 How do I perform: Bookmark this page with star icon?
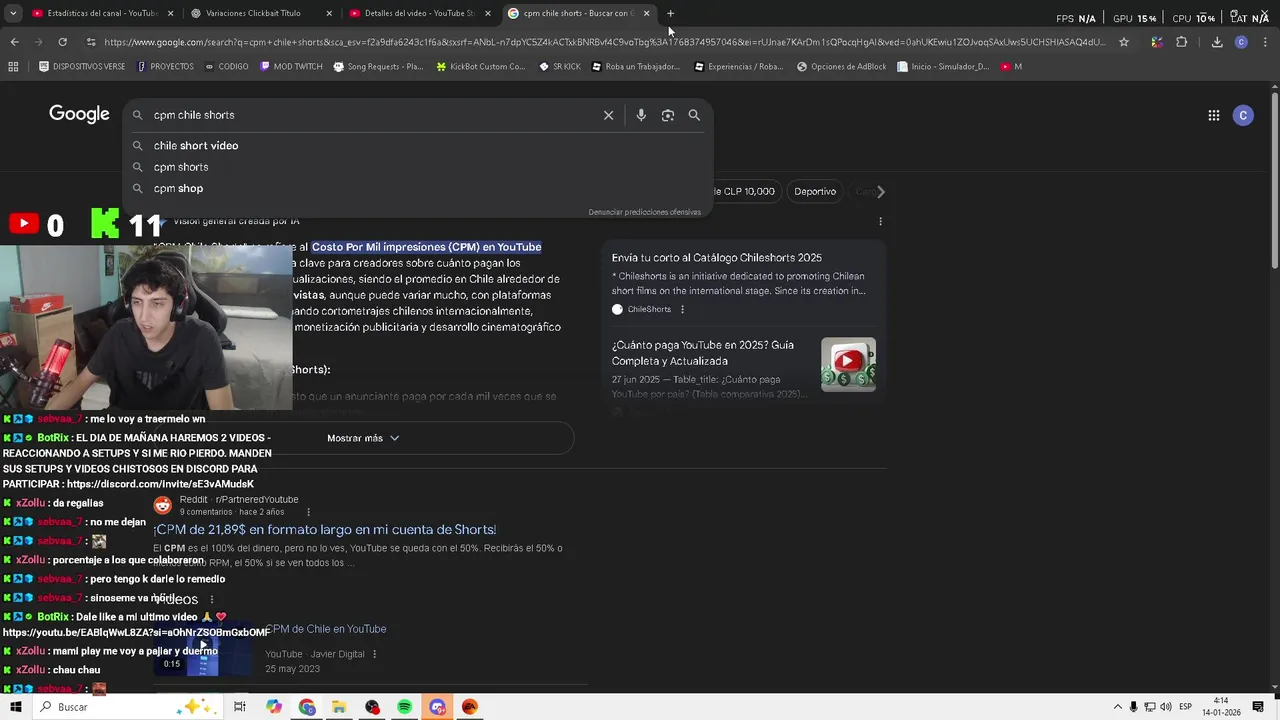click(x=1124, y=42)
